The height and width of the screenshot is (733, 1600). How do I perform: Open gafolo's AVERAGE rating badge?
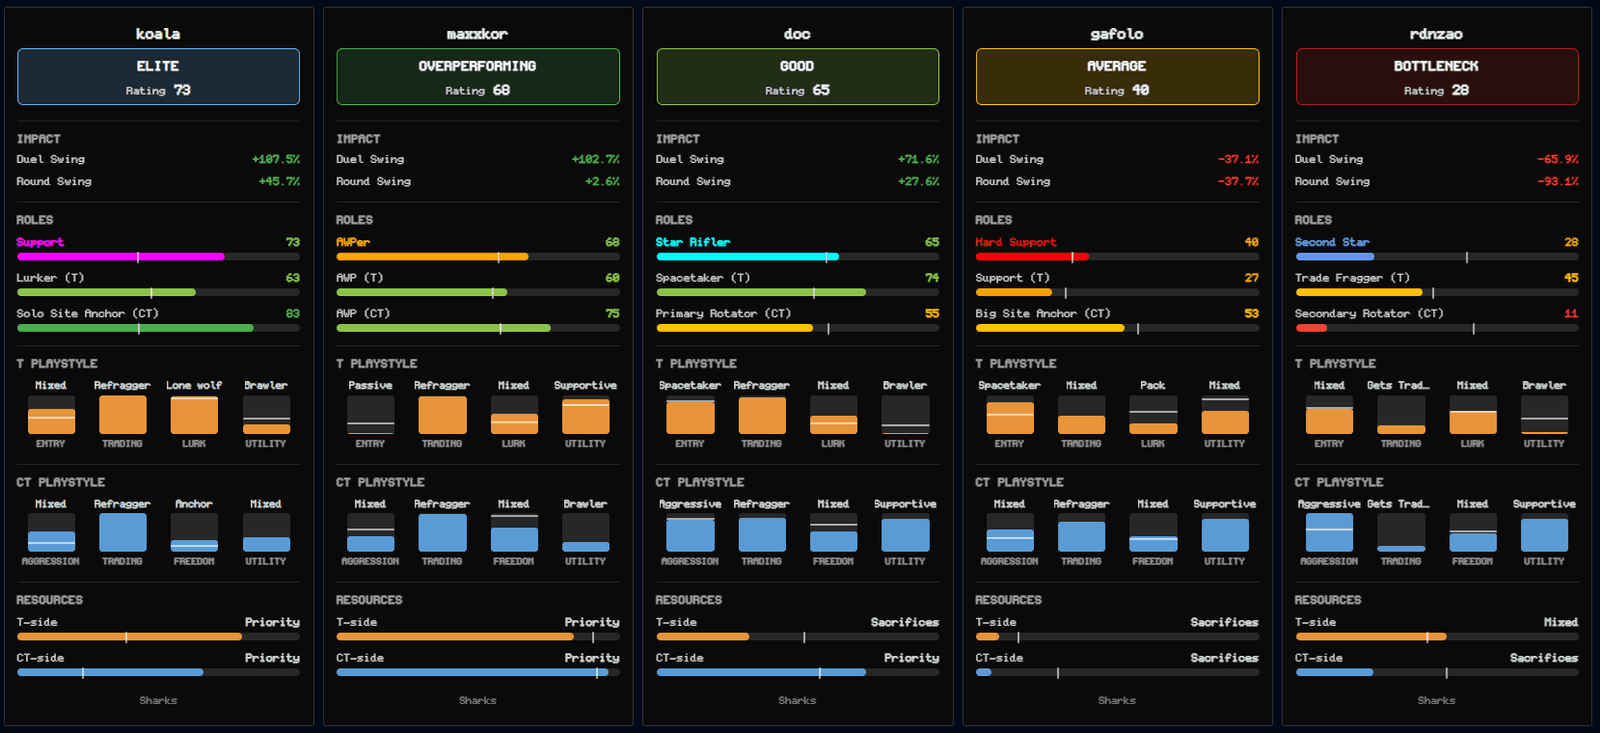point(1117,77)
